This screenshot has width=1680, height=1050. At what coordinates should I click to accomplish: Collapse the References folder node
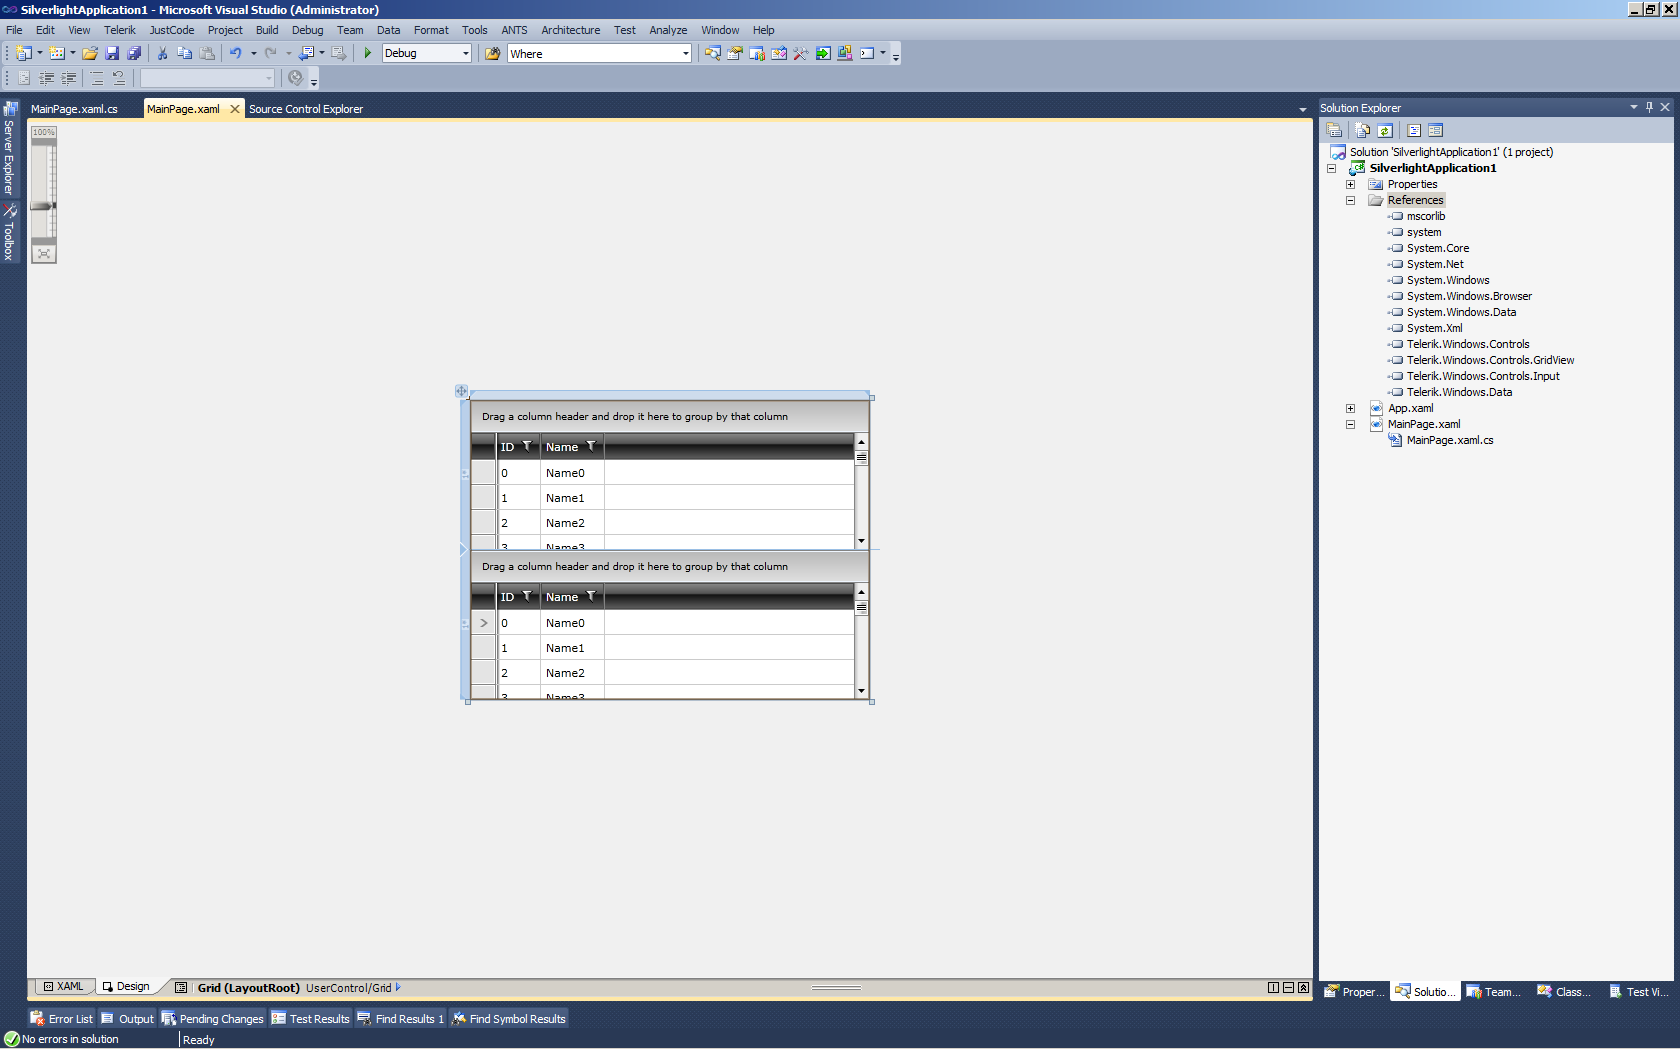point(1350,200)
